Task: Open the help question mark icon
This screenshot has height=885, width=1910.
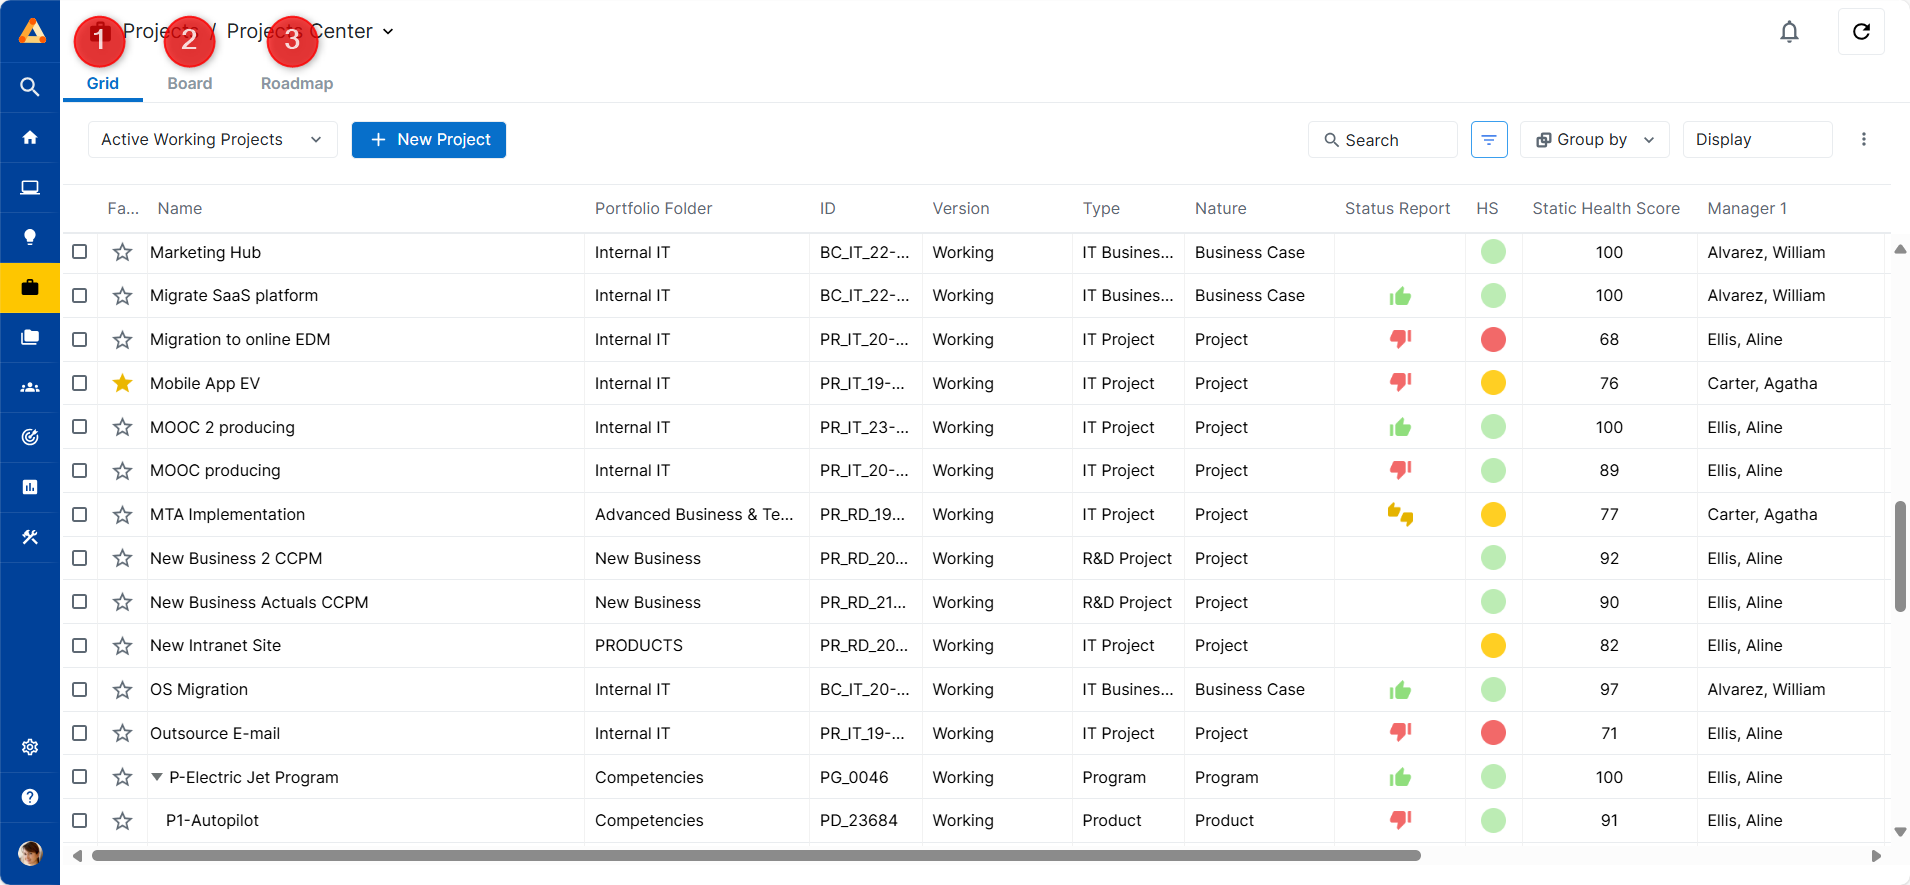Action: (30, 797)
